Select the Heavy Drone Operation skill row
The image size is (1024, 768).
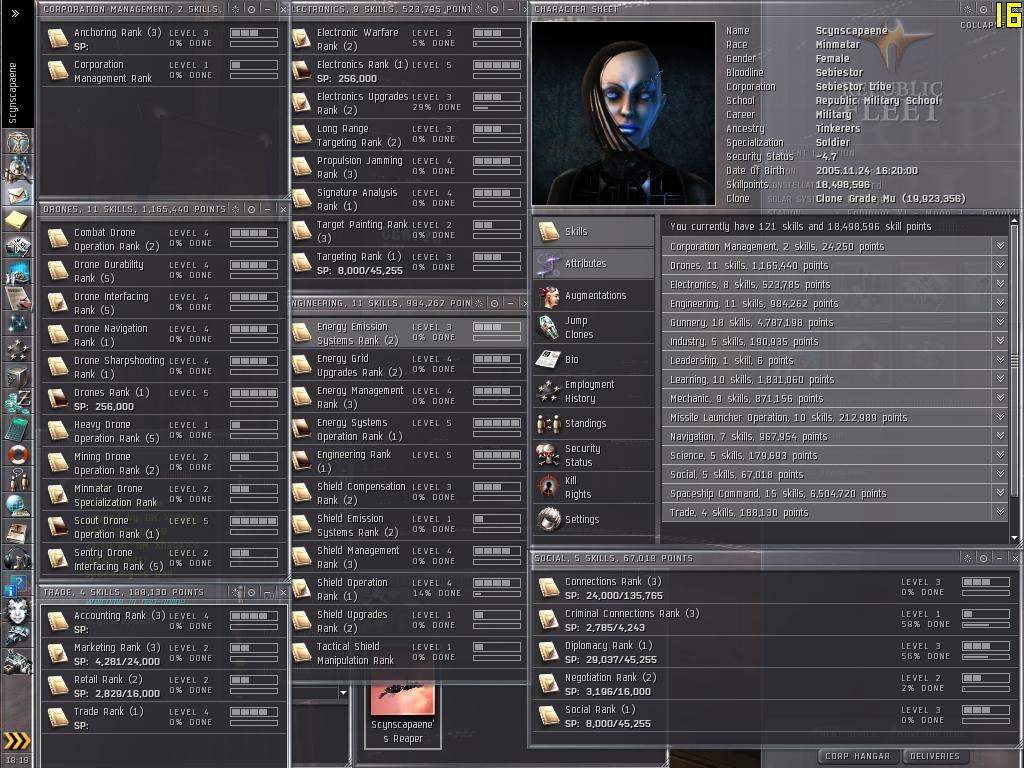pyautogui.click(x=164, y=431)
